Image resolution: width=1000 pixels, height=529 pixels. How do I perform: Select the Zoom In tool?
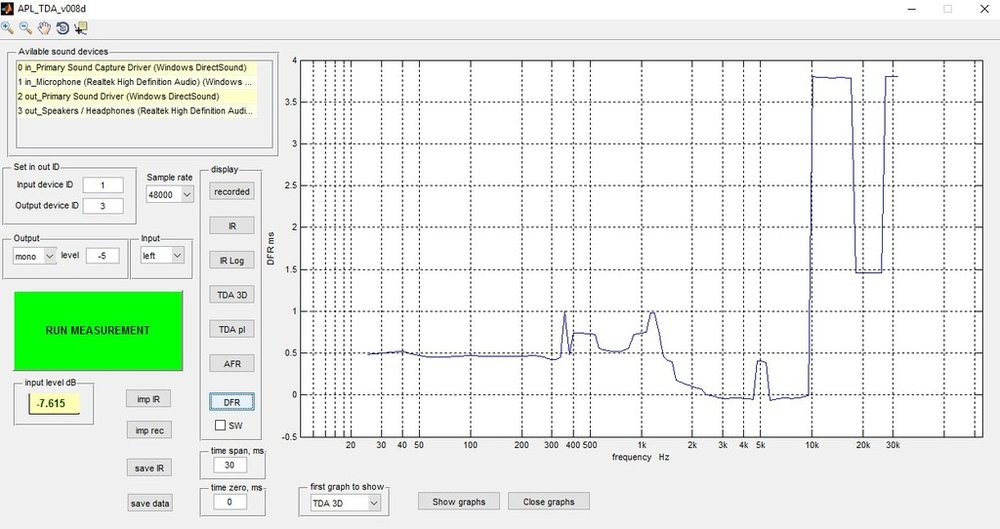coord(7,27)
